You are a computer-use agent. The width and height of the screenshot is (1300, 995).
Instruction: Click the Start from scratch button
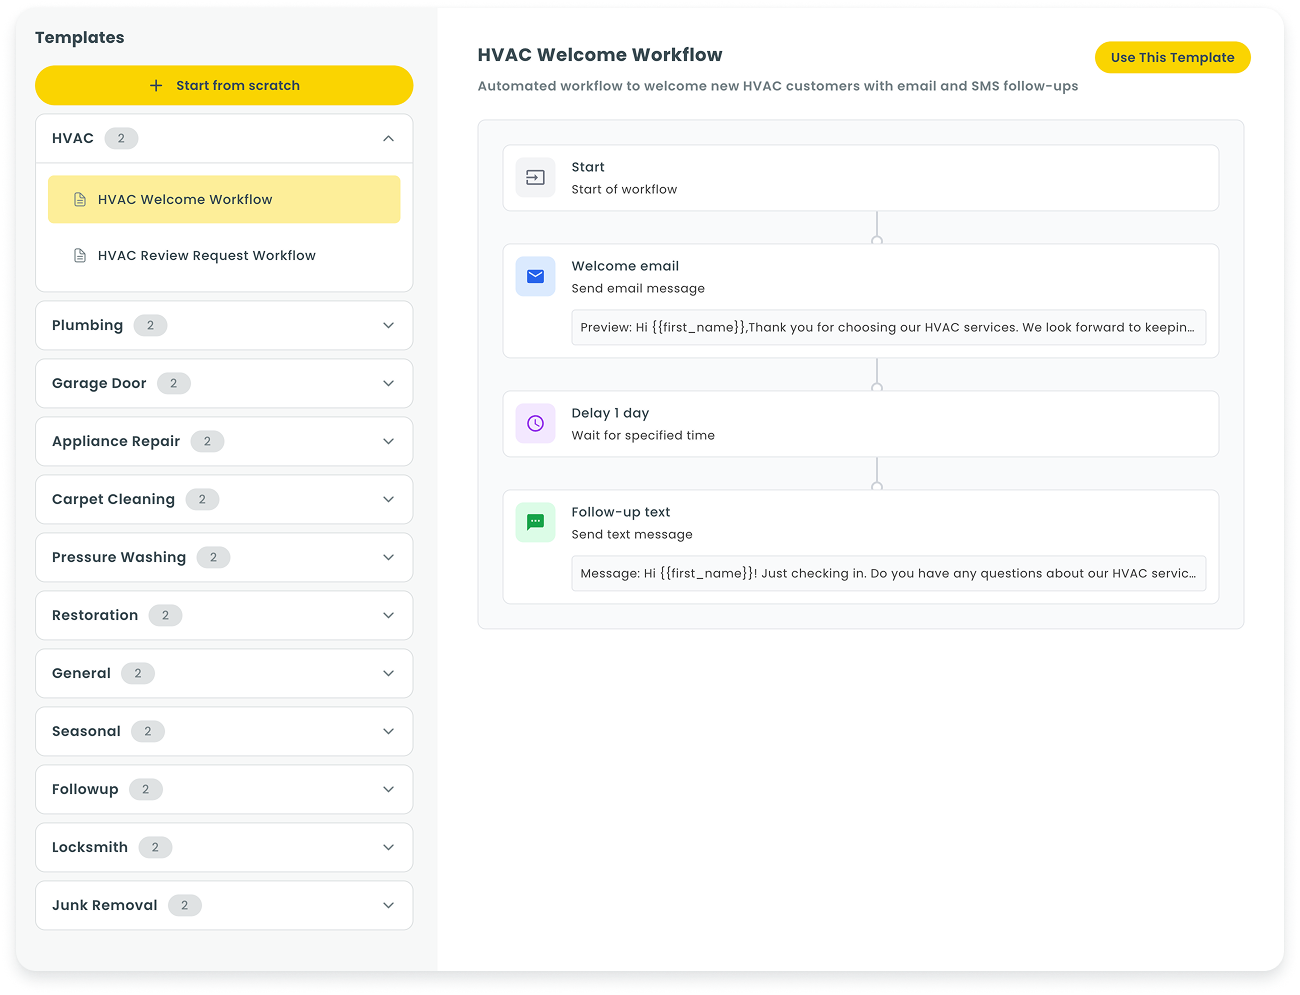(224, 85)
